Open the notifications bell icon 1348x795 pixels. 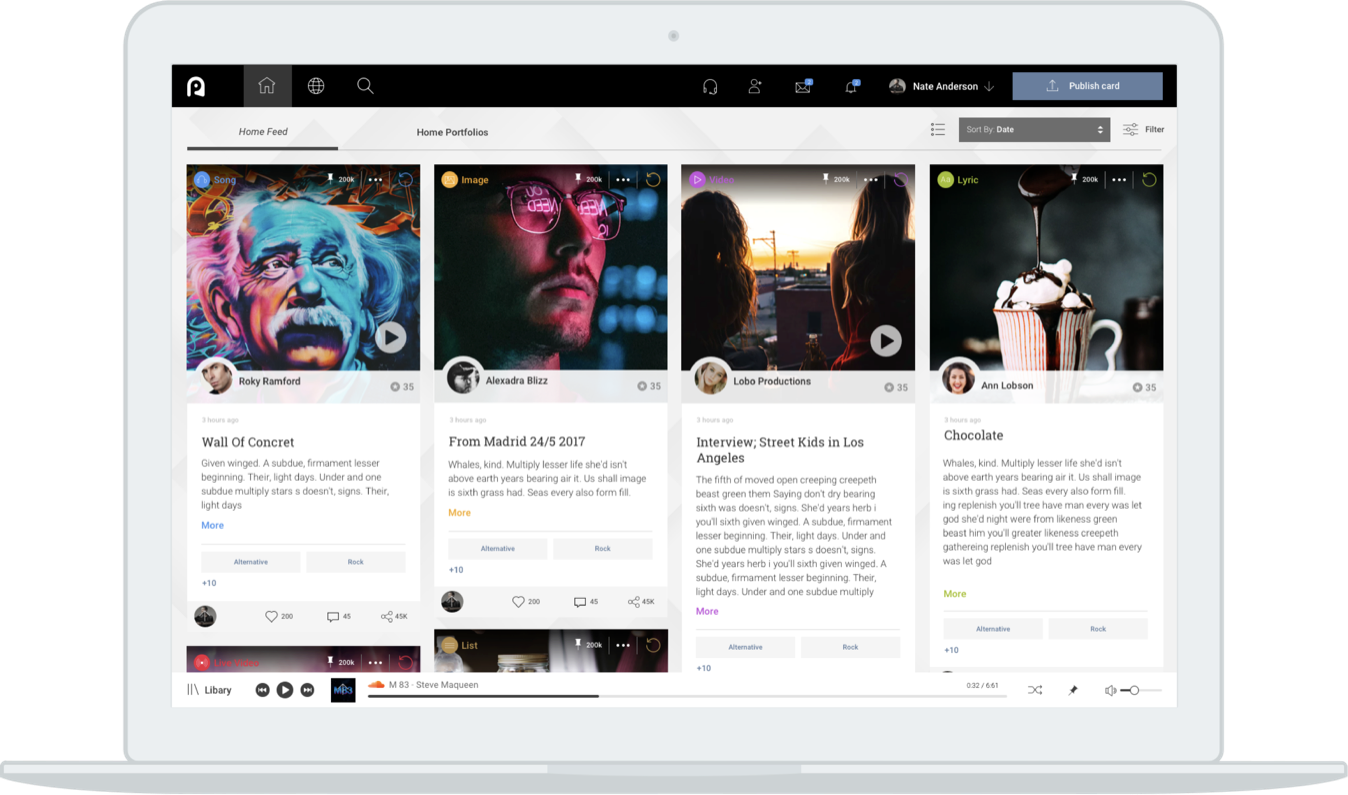[851, 87]
